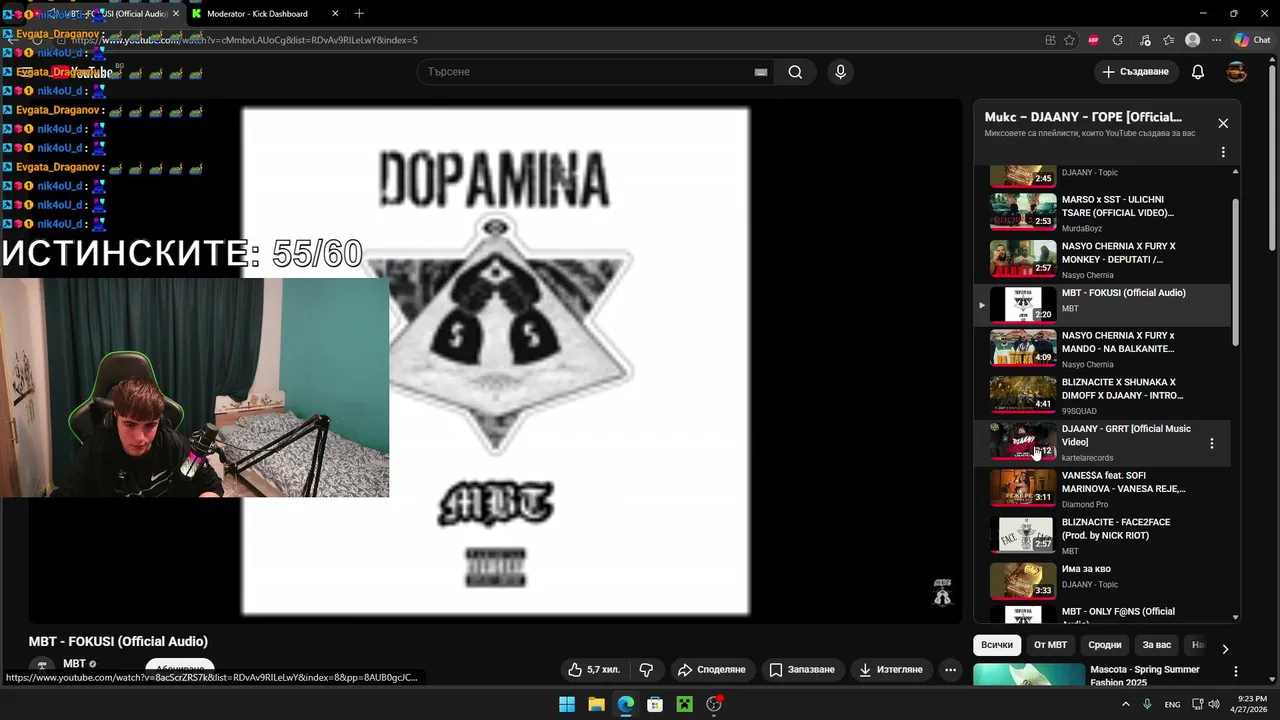Open File Explorer from the taskbar

coord(596,704)
